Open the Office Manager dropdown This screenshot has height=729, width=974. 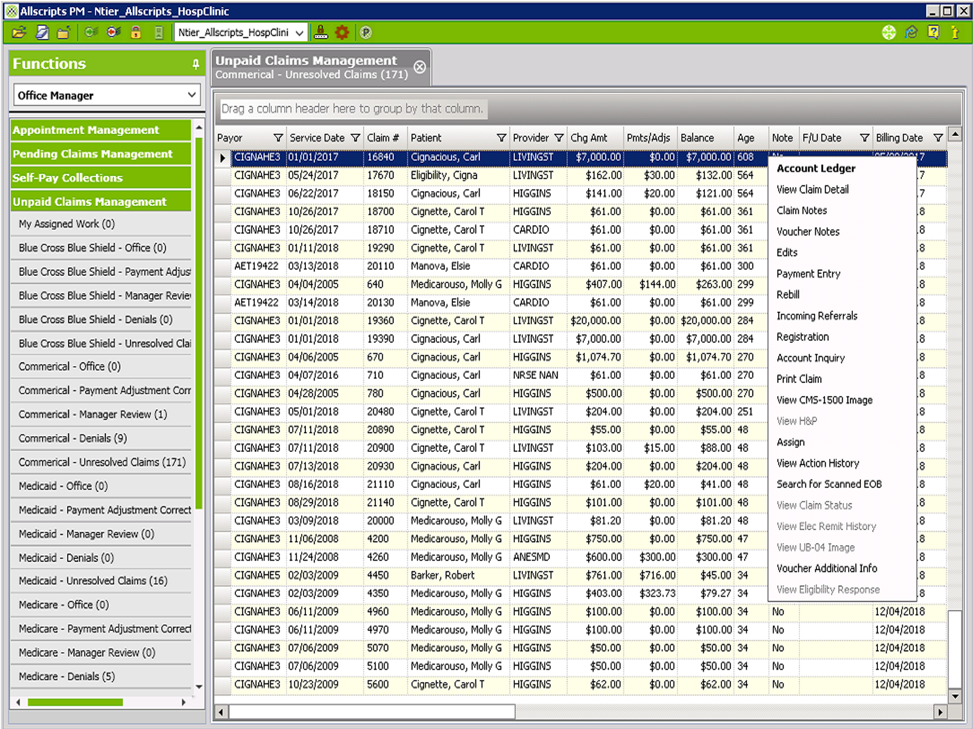[192, 96]
